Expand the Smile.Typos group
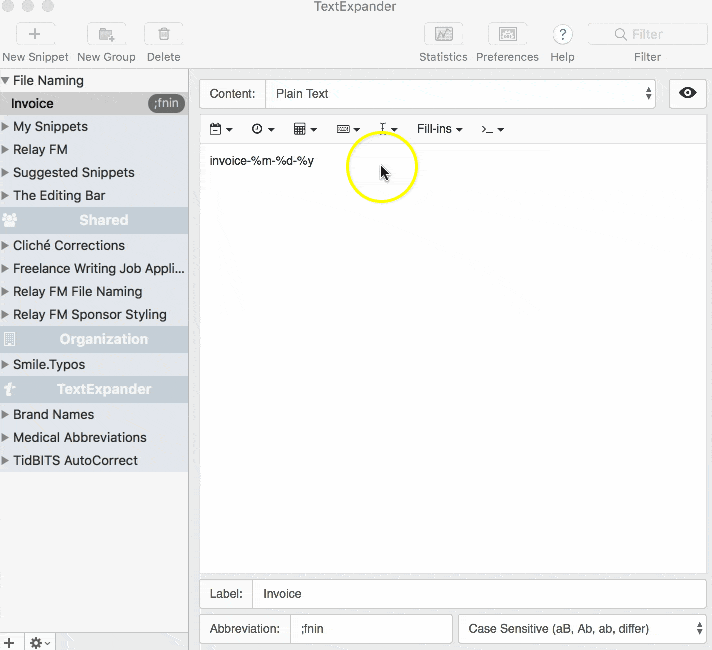Image resolution: width=712 pixels, height=650 pixels. (x=5, y=364)
